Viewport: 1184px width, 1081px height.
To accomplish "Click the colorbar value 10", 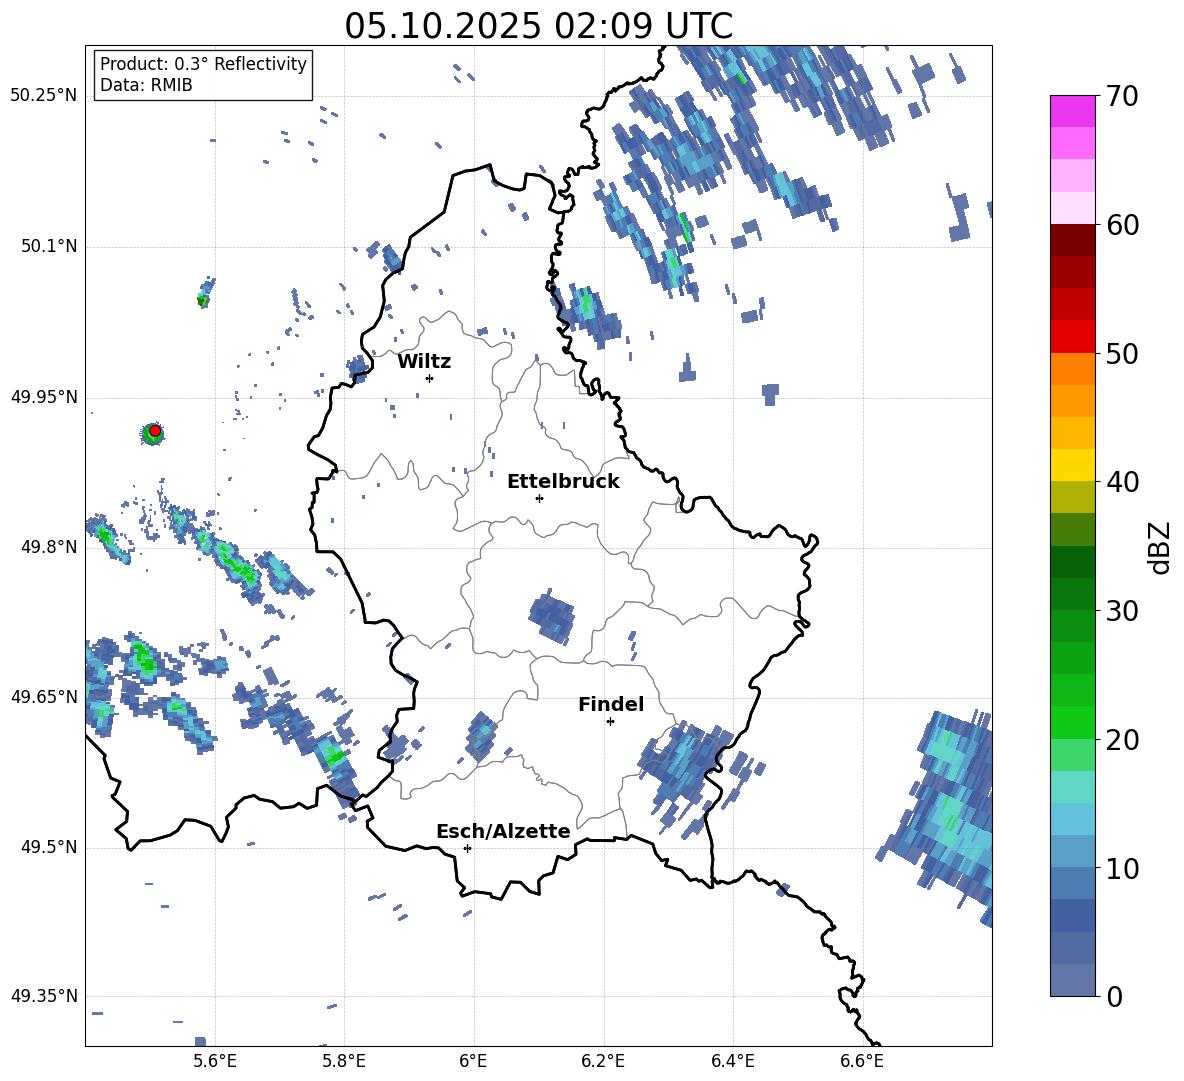I will pos(1123,869).
